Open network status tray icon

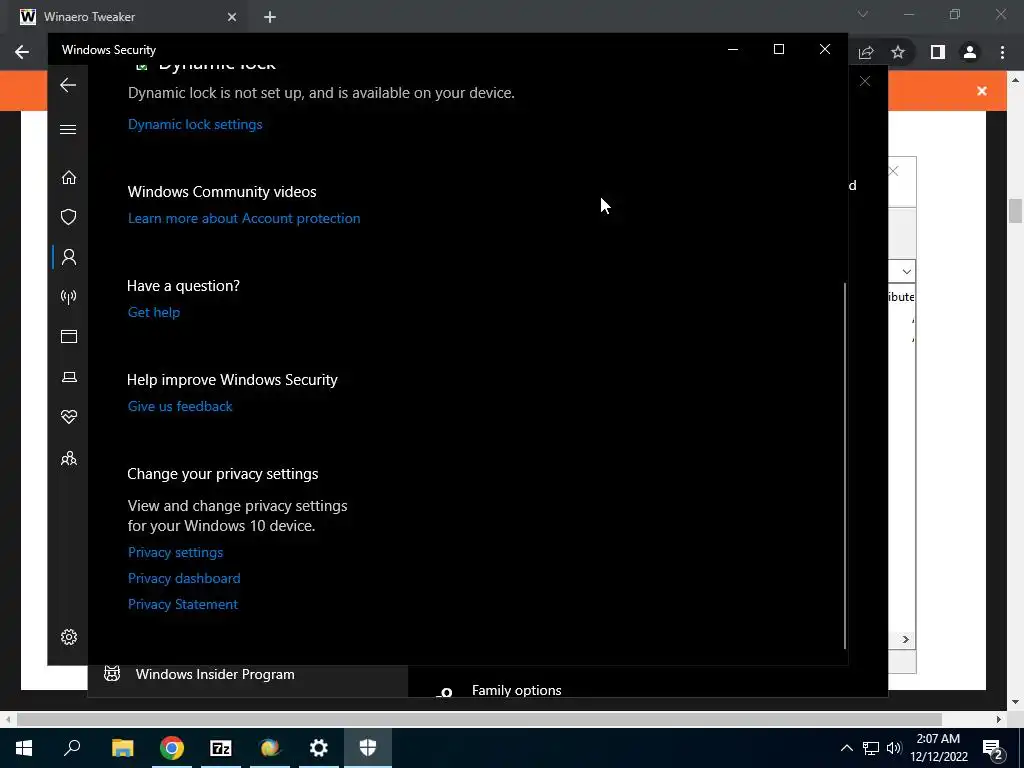coord(871,748)
